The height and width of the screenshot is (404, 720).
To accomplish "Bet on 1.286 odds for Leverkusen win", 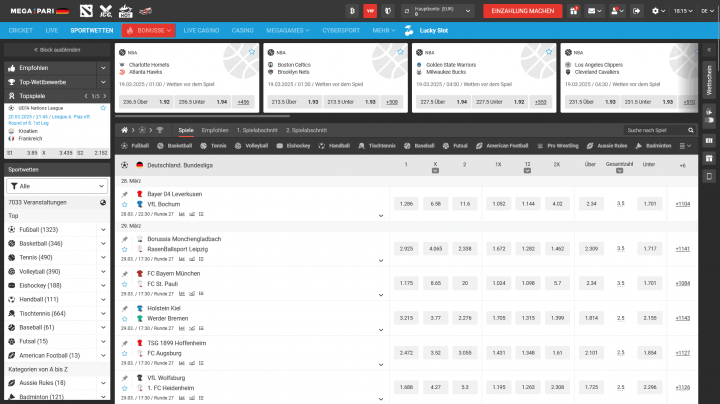I will click(406, 204).
